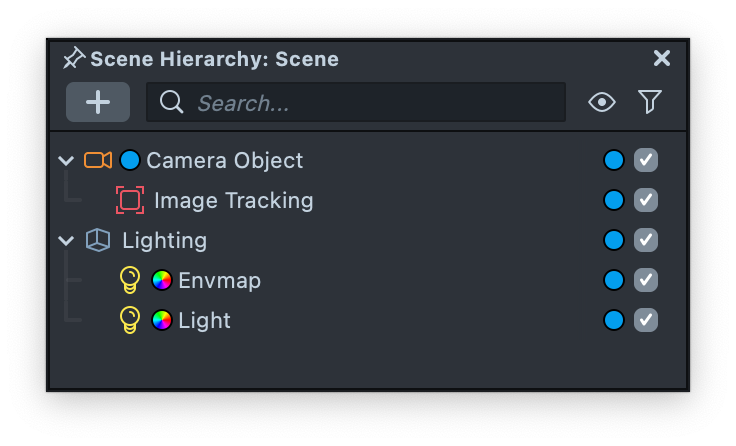Click the yellow lightbulb icon beside Envmap
The image size is (736, 446).
tap(130, 280)
